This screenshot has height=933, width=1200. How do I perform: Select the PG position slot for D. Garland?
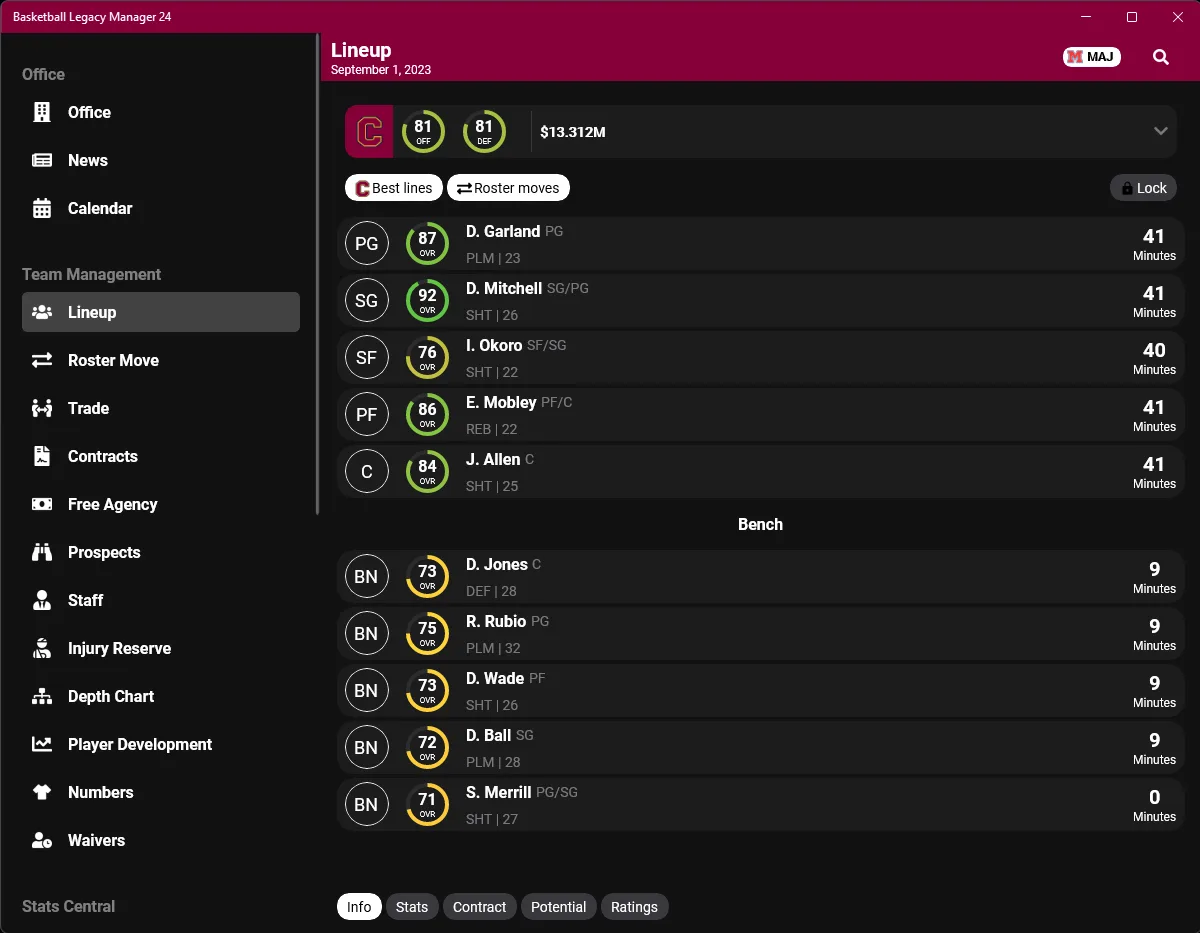[x=367, y=243]
